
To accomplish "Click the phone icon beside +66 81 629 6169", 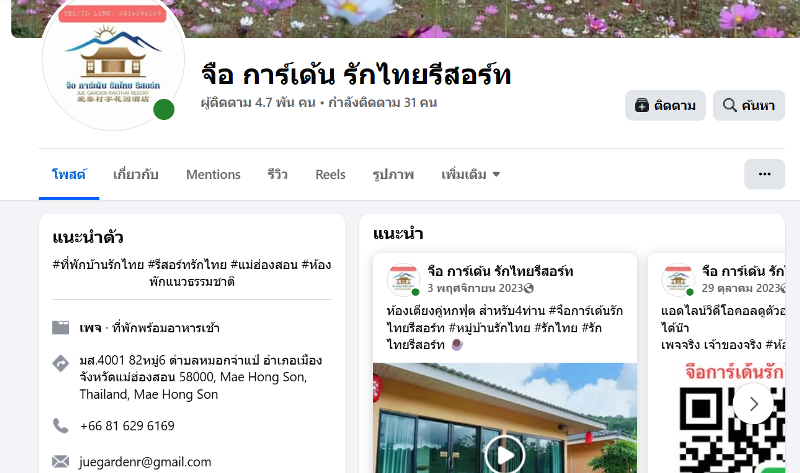I will tap(60, 426).
